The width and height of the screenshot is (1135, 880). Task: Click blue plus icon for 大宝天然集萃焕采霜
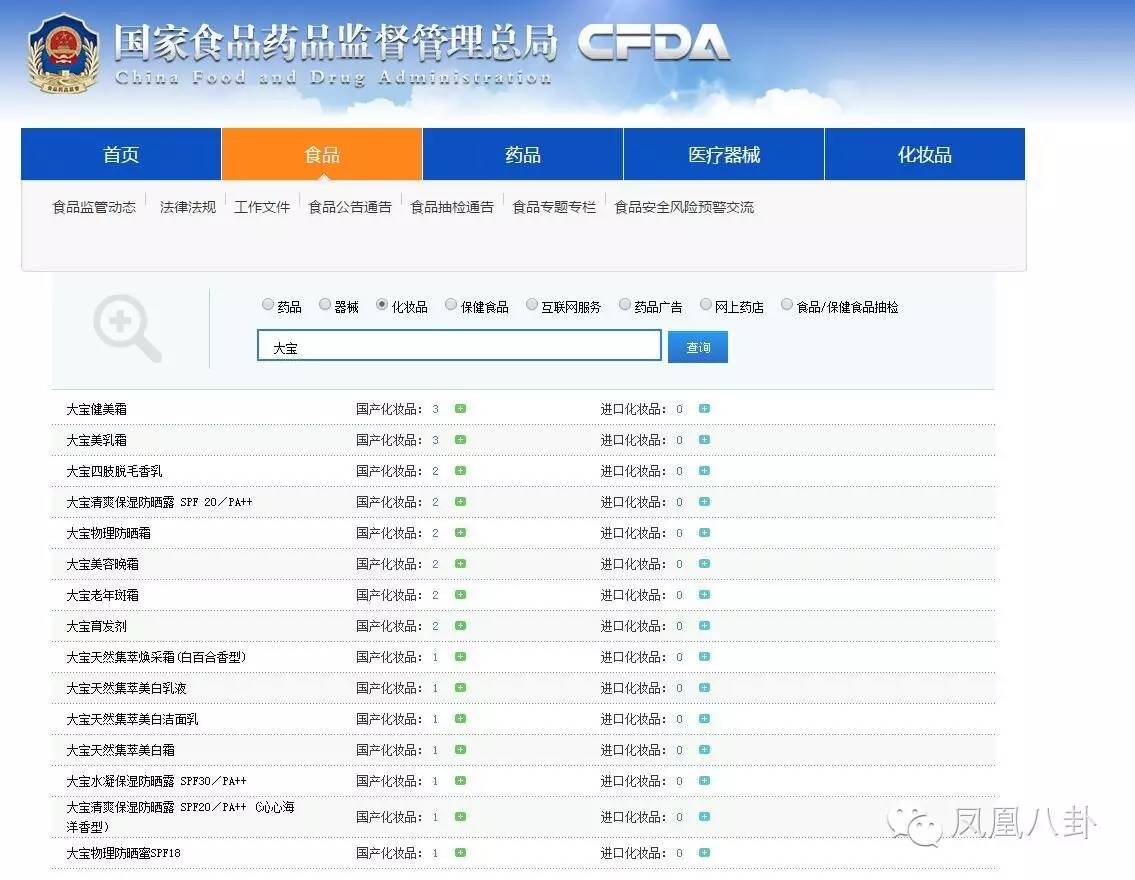704,657
